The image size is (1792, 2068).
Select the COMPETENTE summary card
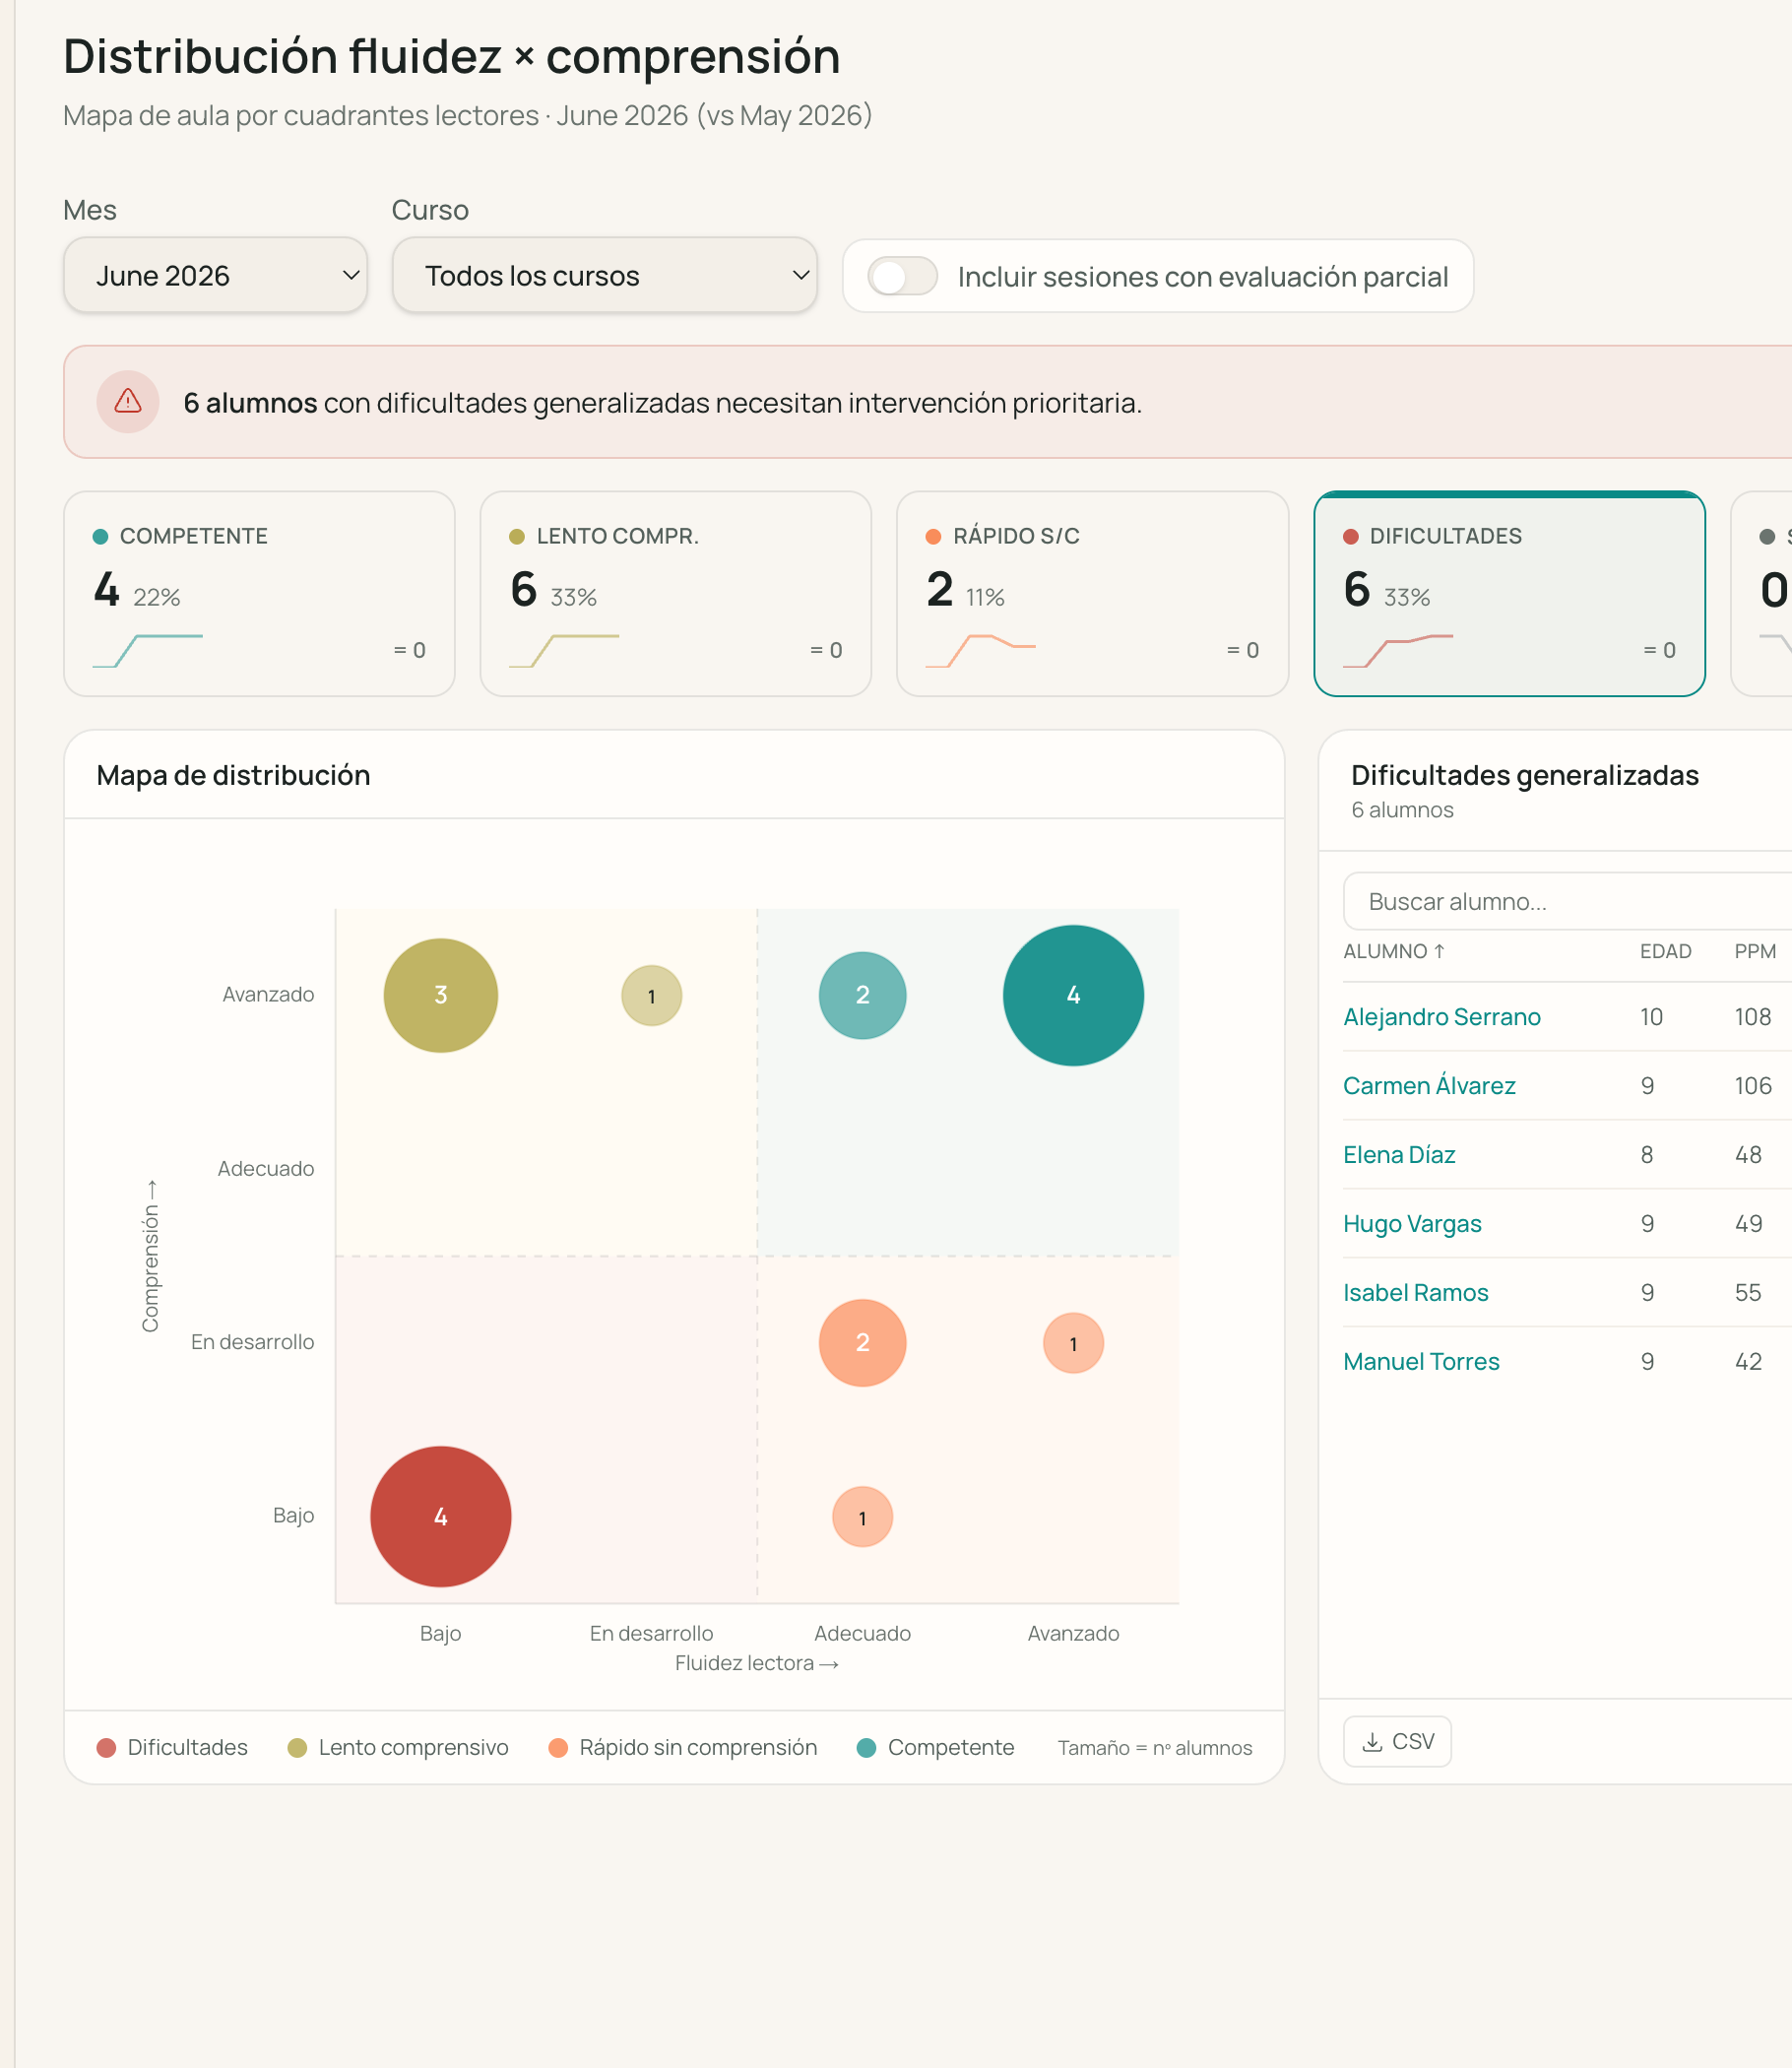[x=259, y=593]
